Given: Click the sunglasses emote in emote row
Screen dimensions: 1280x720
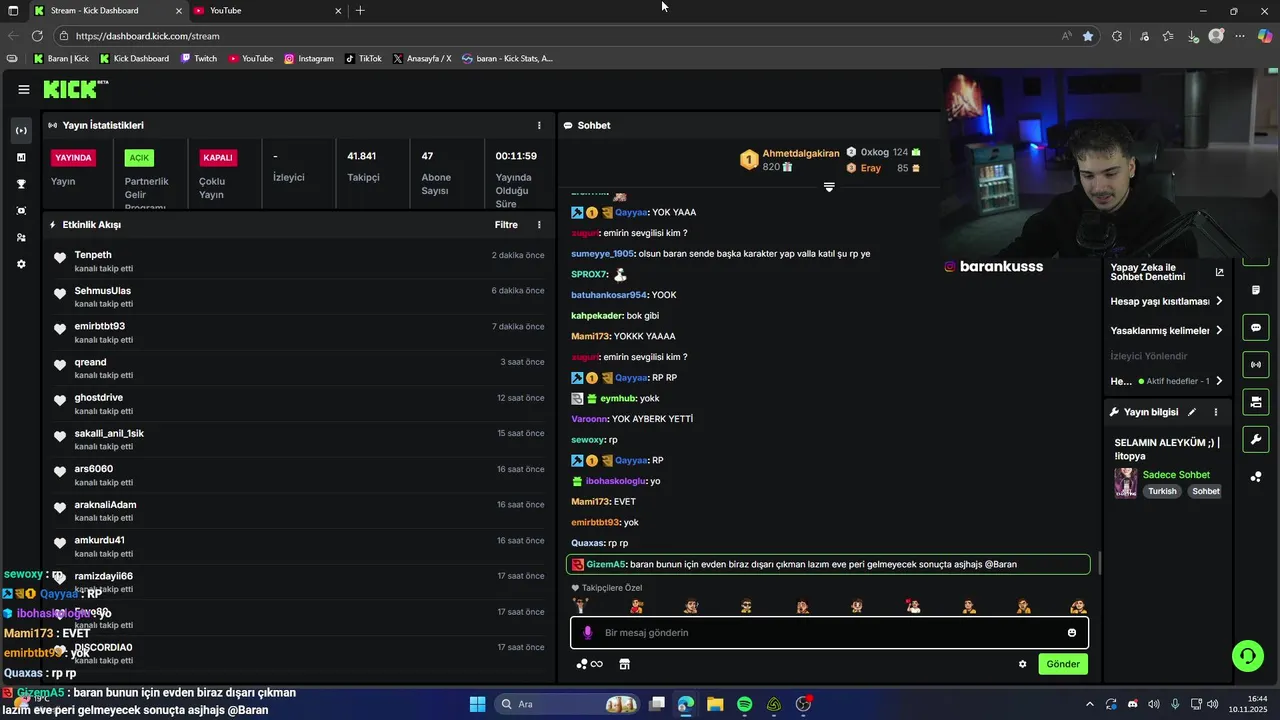Looking at the screenshot, I should coord(746,606).
